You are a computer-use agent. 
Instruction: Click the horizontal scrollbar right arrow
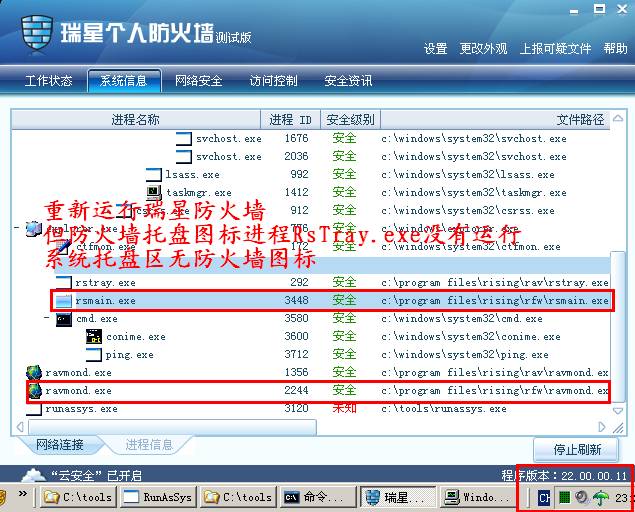click(602, 427)
